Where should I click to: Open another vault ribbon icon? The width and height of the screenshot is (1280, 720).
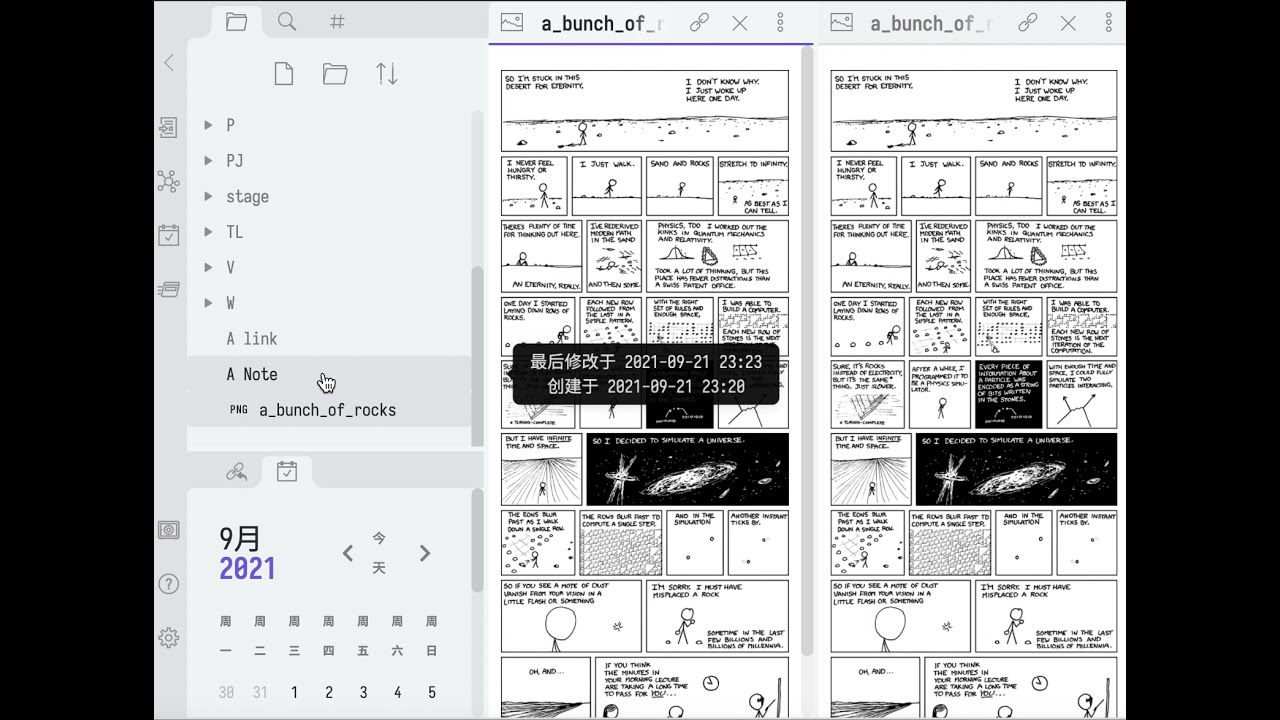168,530
